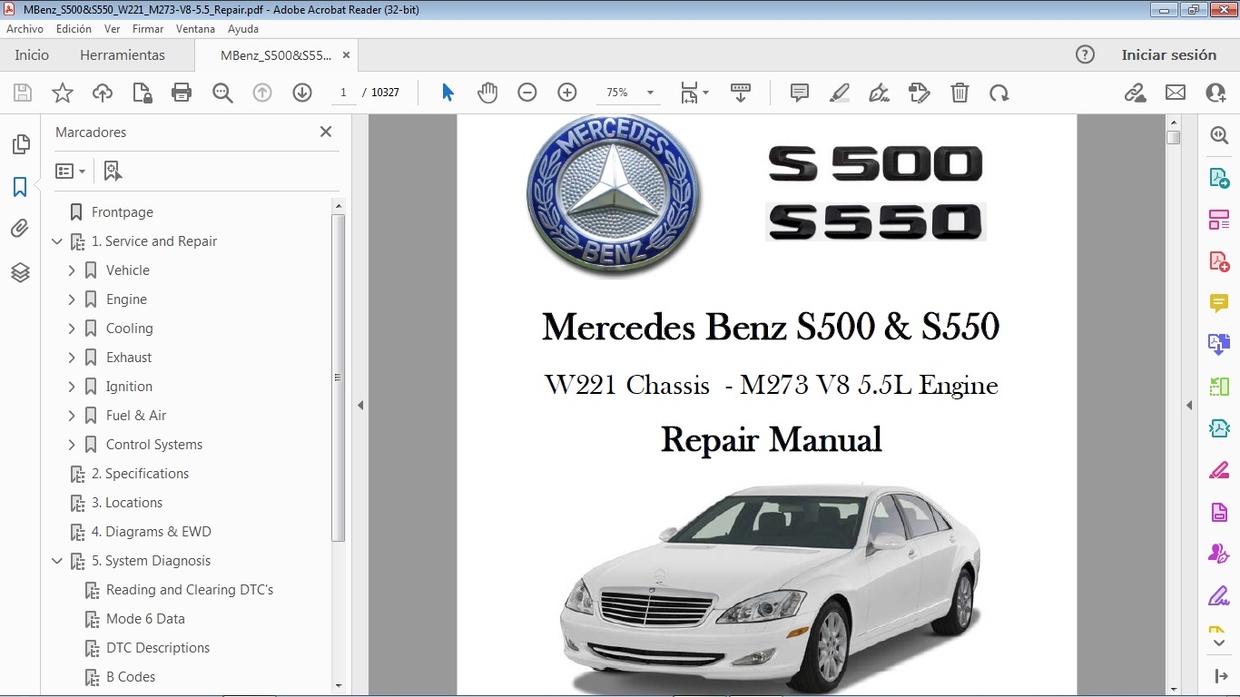
Task: Activate the Fill & Sign tool
Action: click(879, 92)
